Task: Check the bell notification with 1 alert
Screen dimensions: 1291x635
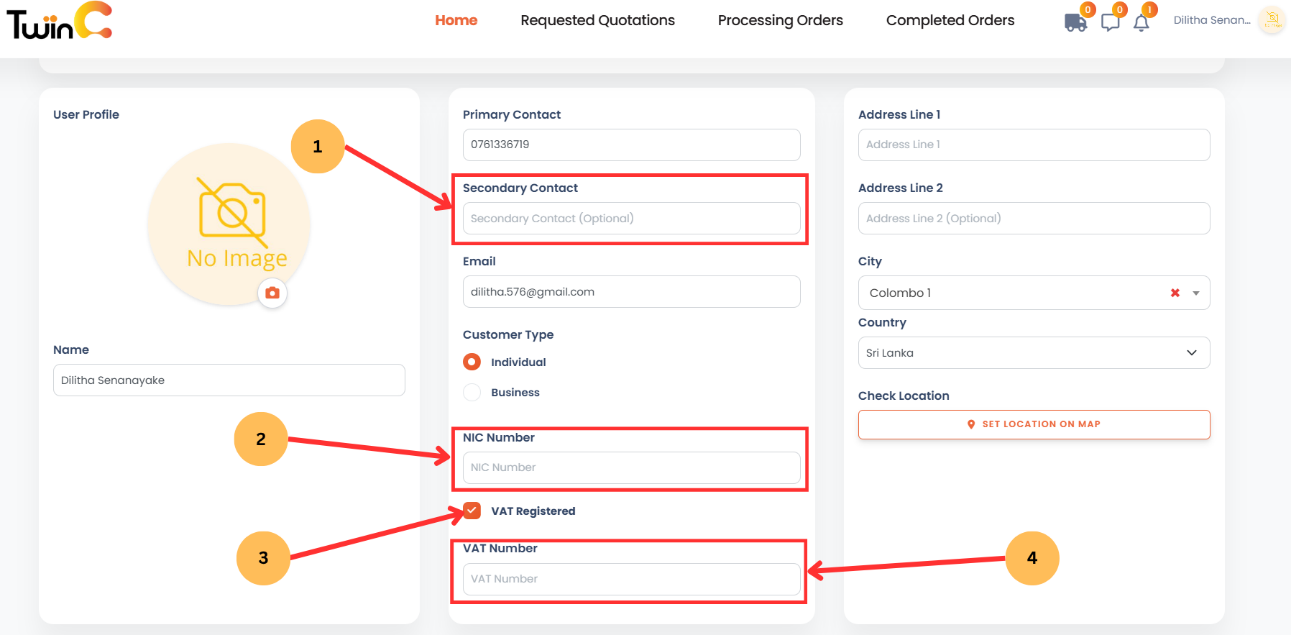Action: 1142,22
